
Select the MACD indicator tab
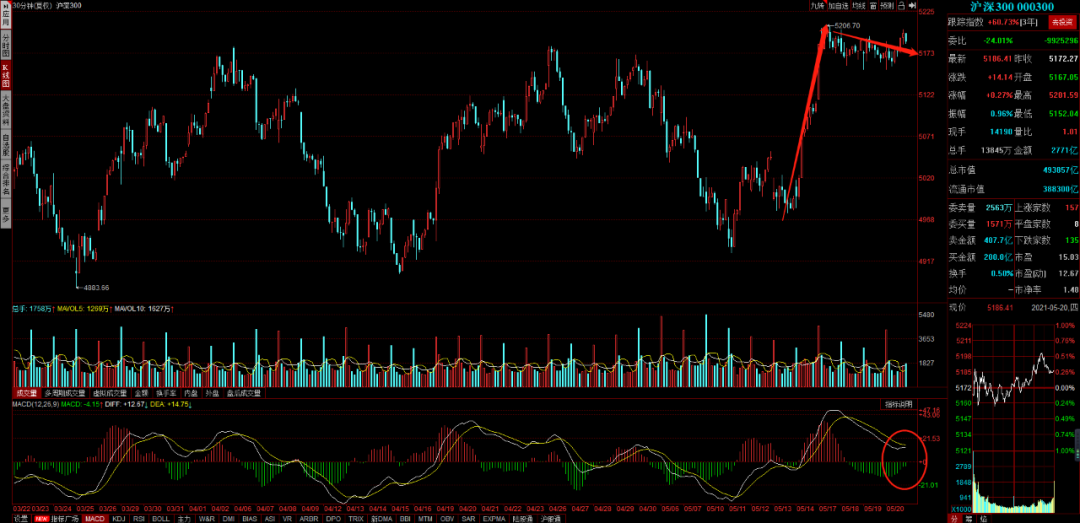click(95, 518)
